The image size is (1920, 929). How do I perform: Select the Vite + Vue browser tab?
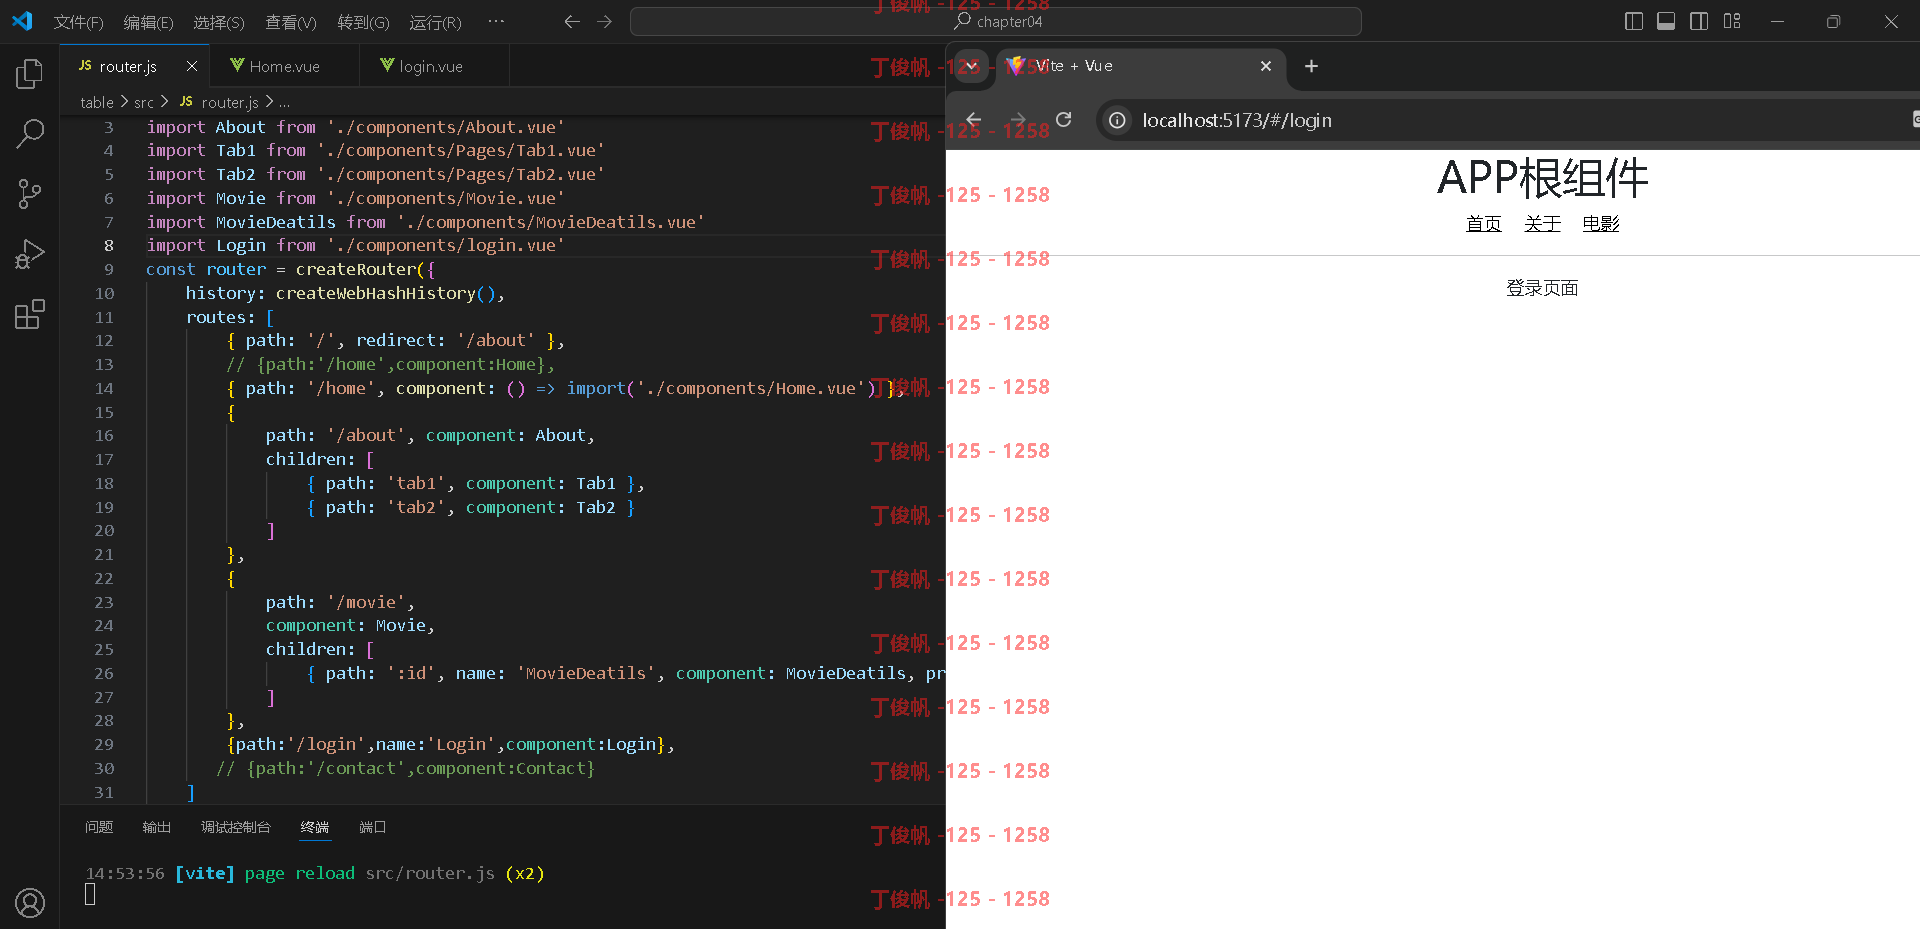click(1140, 66)
